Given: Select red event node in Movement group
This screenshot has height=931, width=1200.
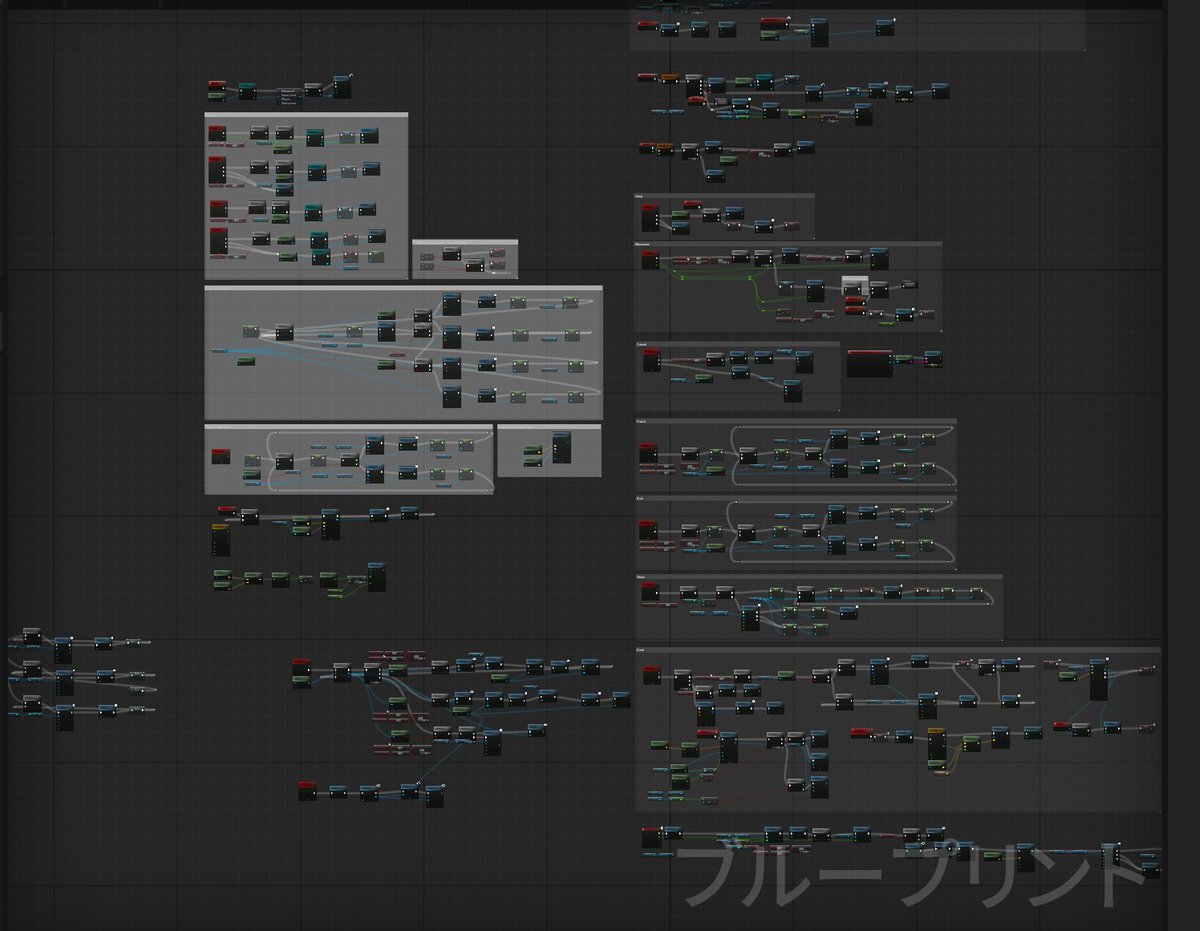Looking at the screenshot, I should [x=650, y=260].
